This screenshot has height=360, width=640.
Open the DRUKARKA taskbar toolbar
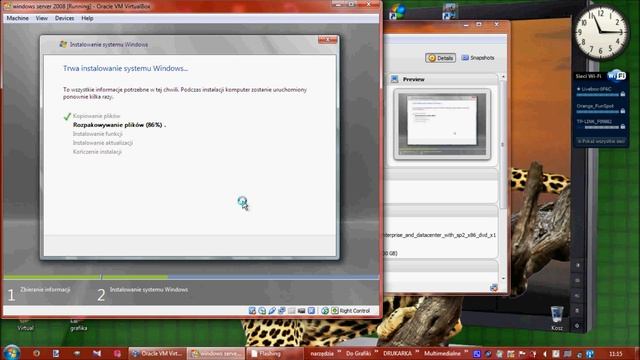tap(397, 353)
